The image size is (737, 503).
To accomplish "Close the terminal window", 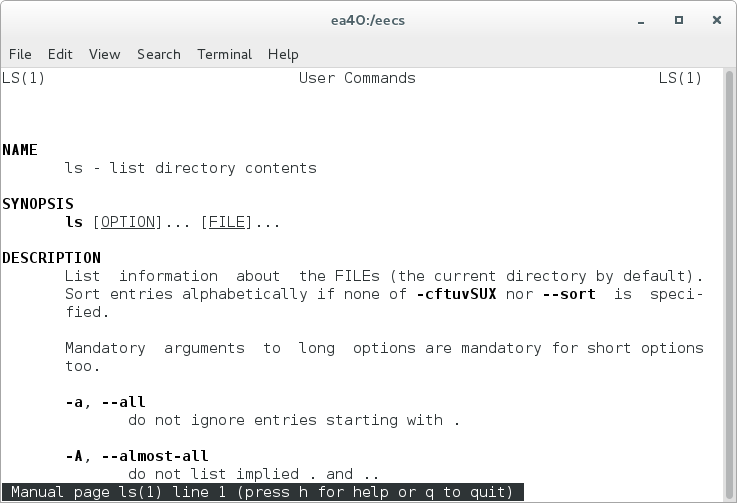I will point(717,20).
